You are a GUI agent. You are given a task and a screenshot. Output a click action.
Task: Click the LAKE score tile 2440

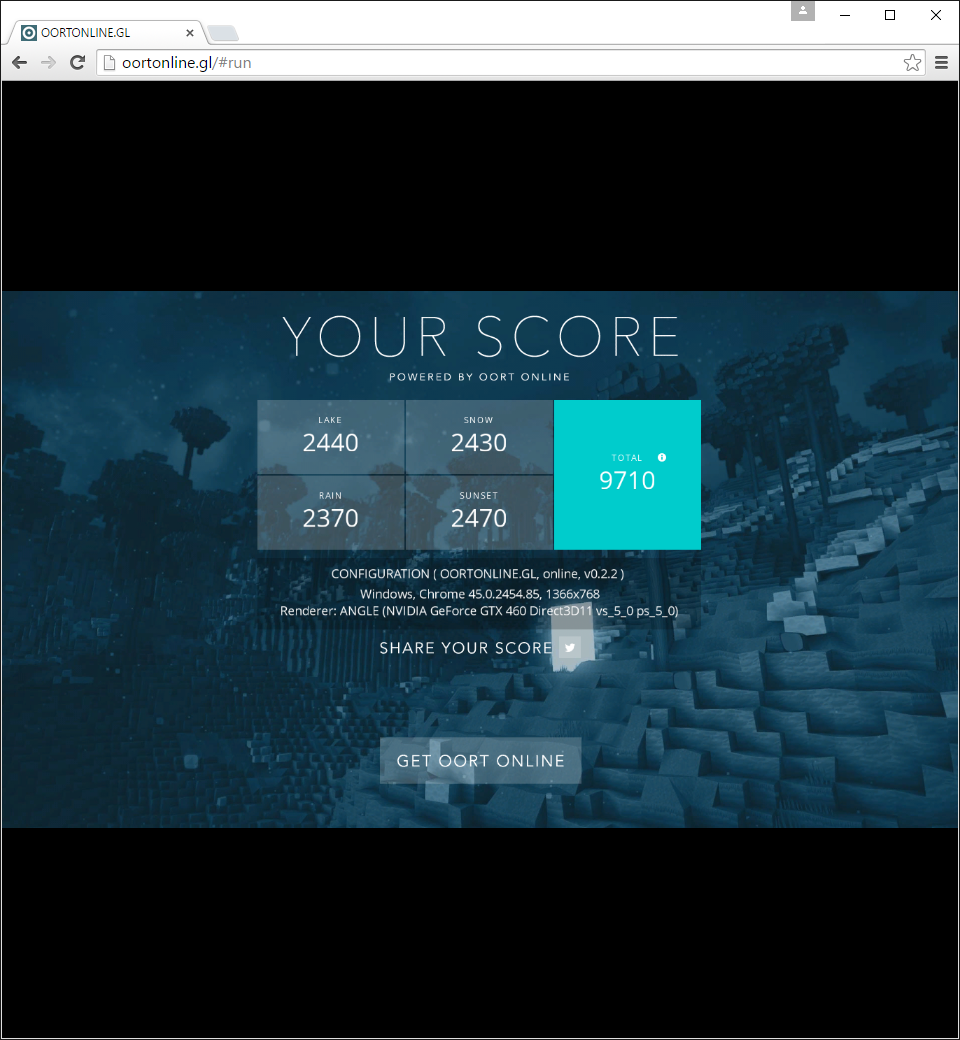(x=330, y=436)
